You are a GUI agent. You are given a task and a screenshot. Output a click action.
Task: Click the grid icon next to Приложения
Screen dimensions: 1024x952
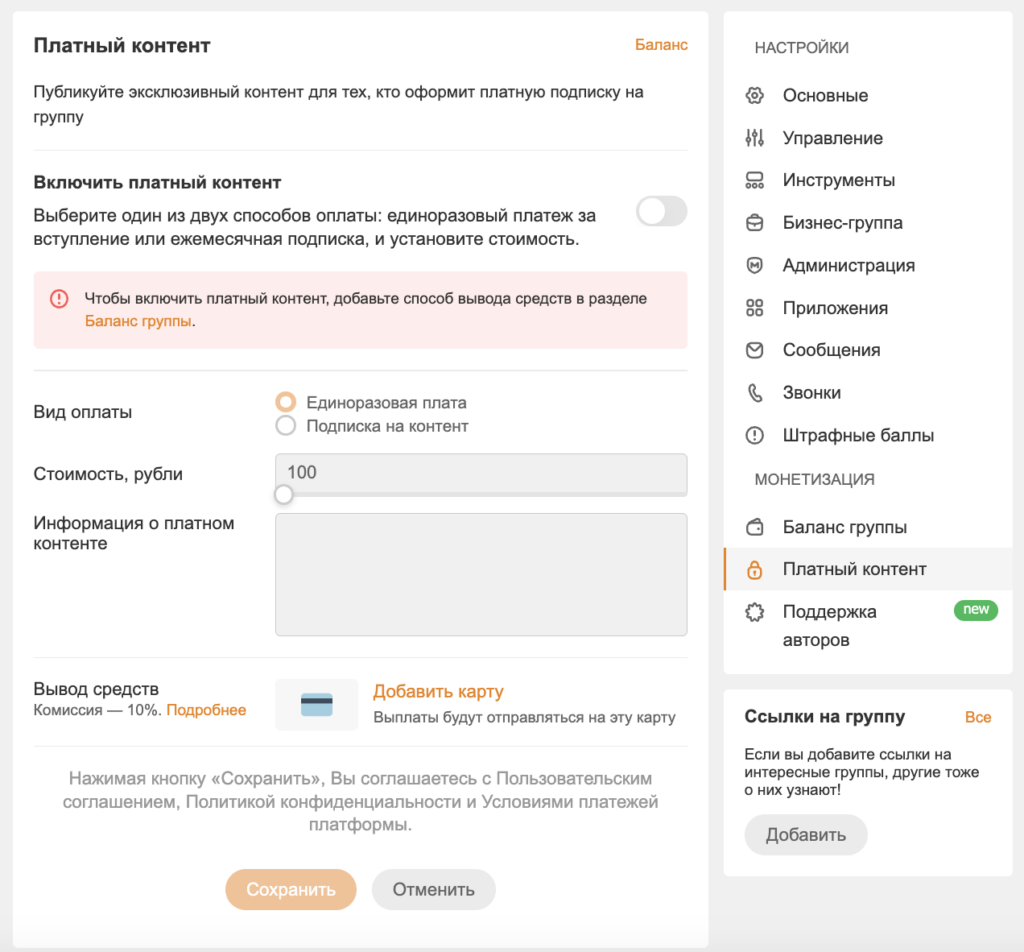755,308
